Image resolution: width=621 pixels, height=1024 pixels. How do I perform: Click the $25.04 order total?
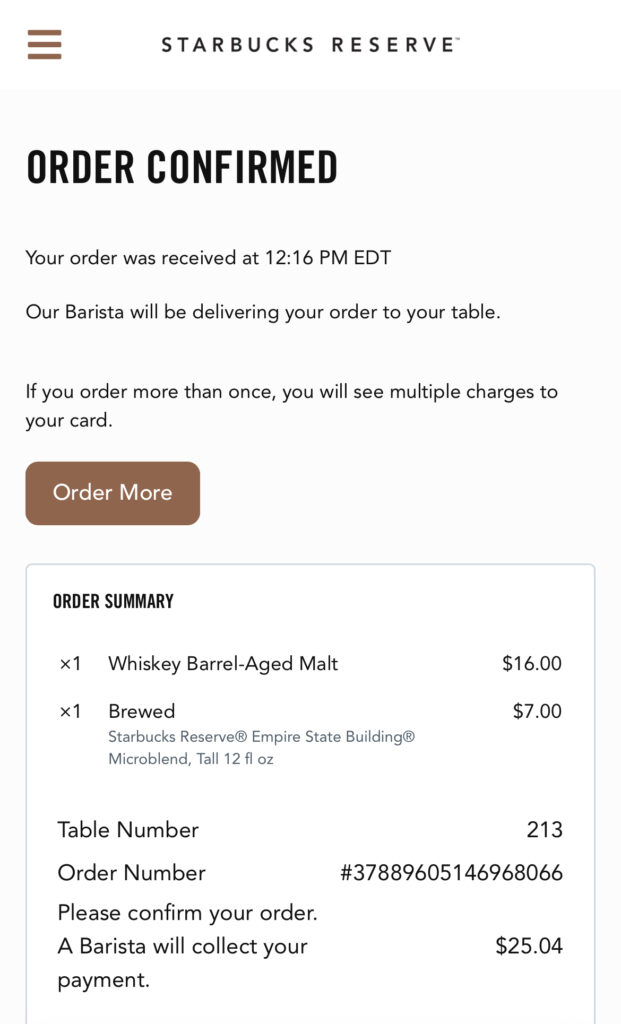[529, 946]
